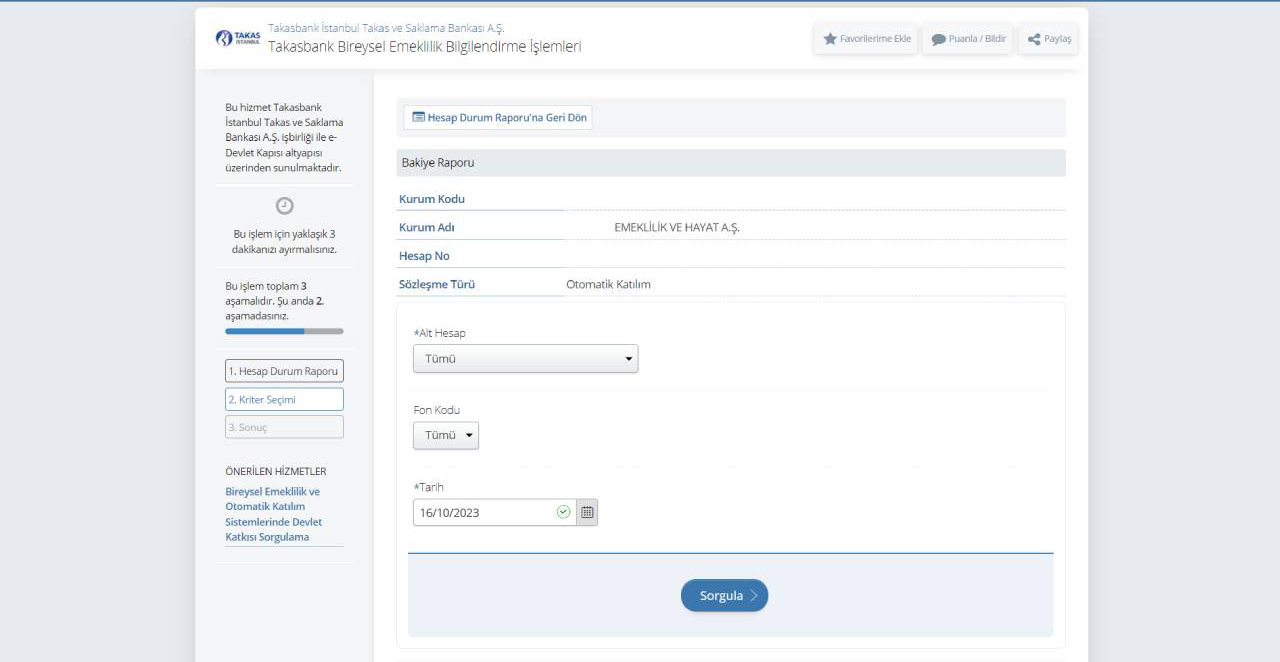Go back with Hesap Durum Raporu'na Geri Dön

pyautogui.click(x=499, y=117)
